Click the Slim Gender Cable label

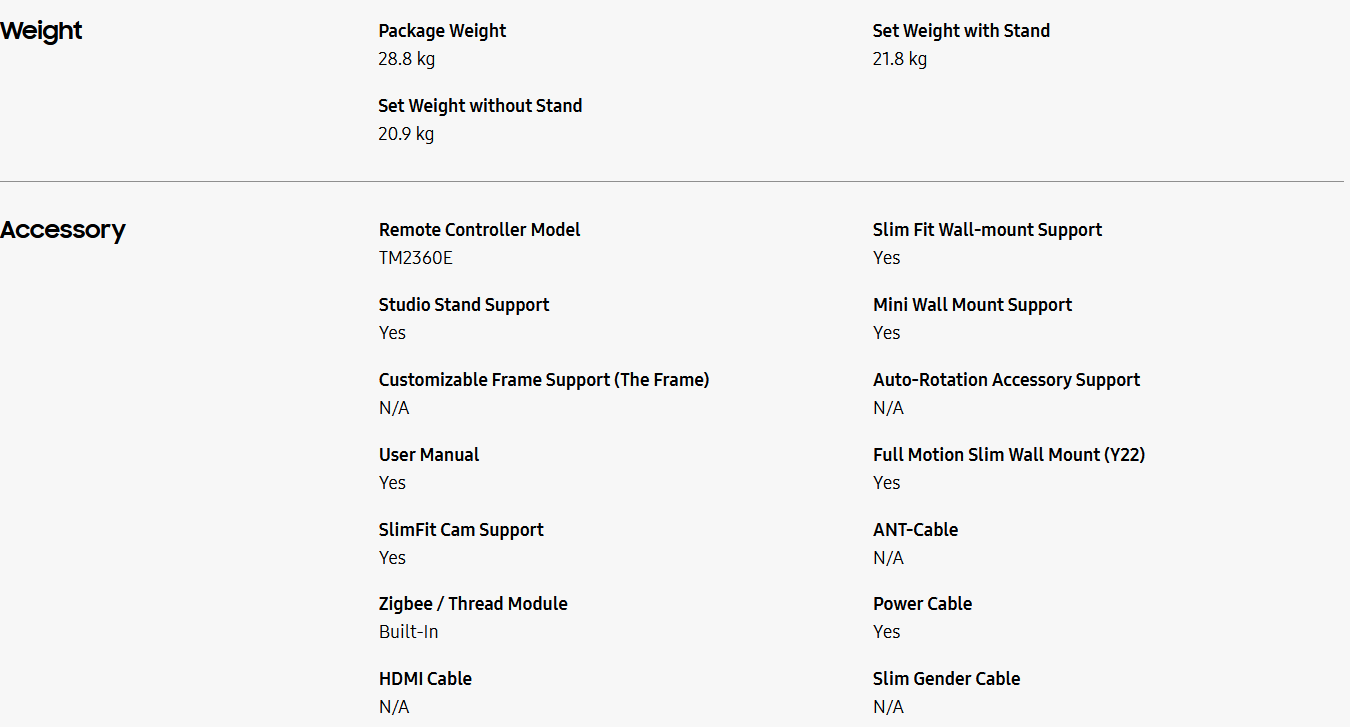pyautogui.click(x=946, y=679)
